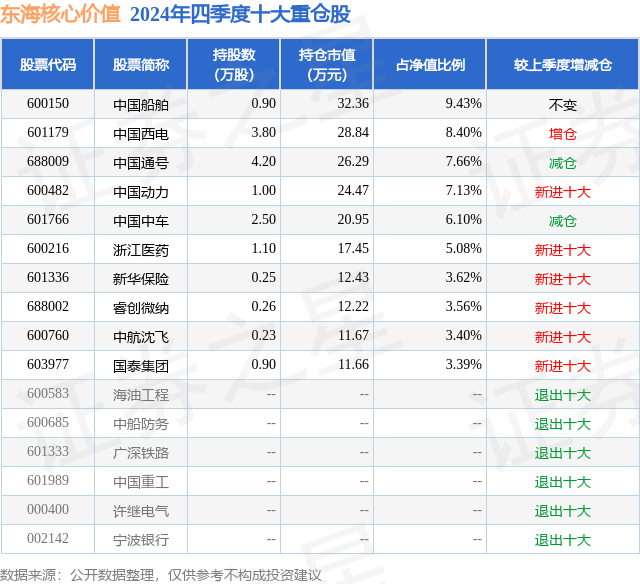Select stock code 688002
Viewport: 640px width, 584px height.
(x=48, y=306)
